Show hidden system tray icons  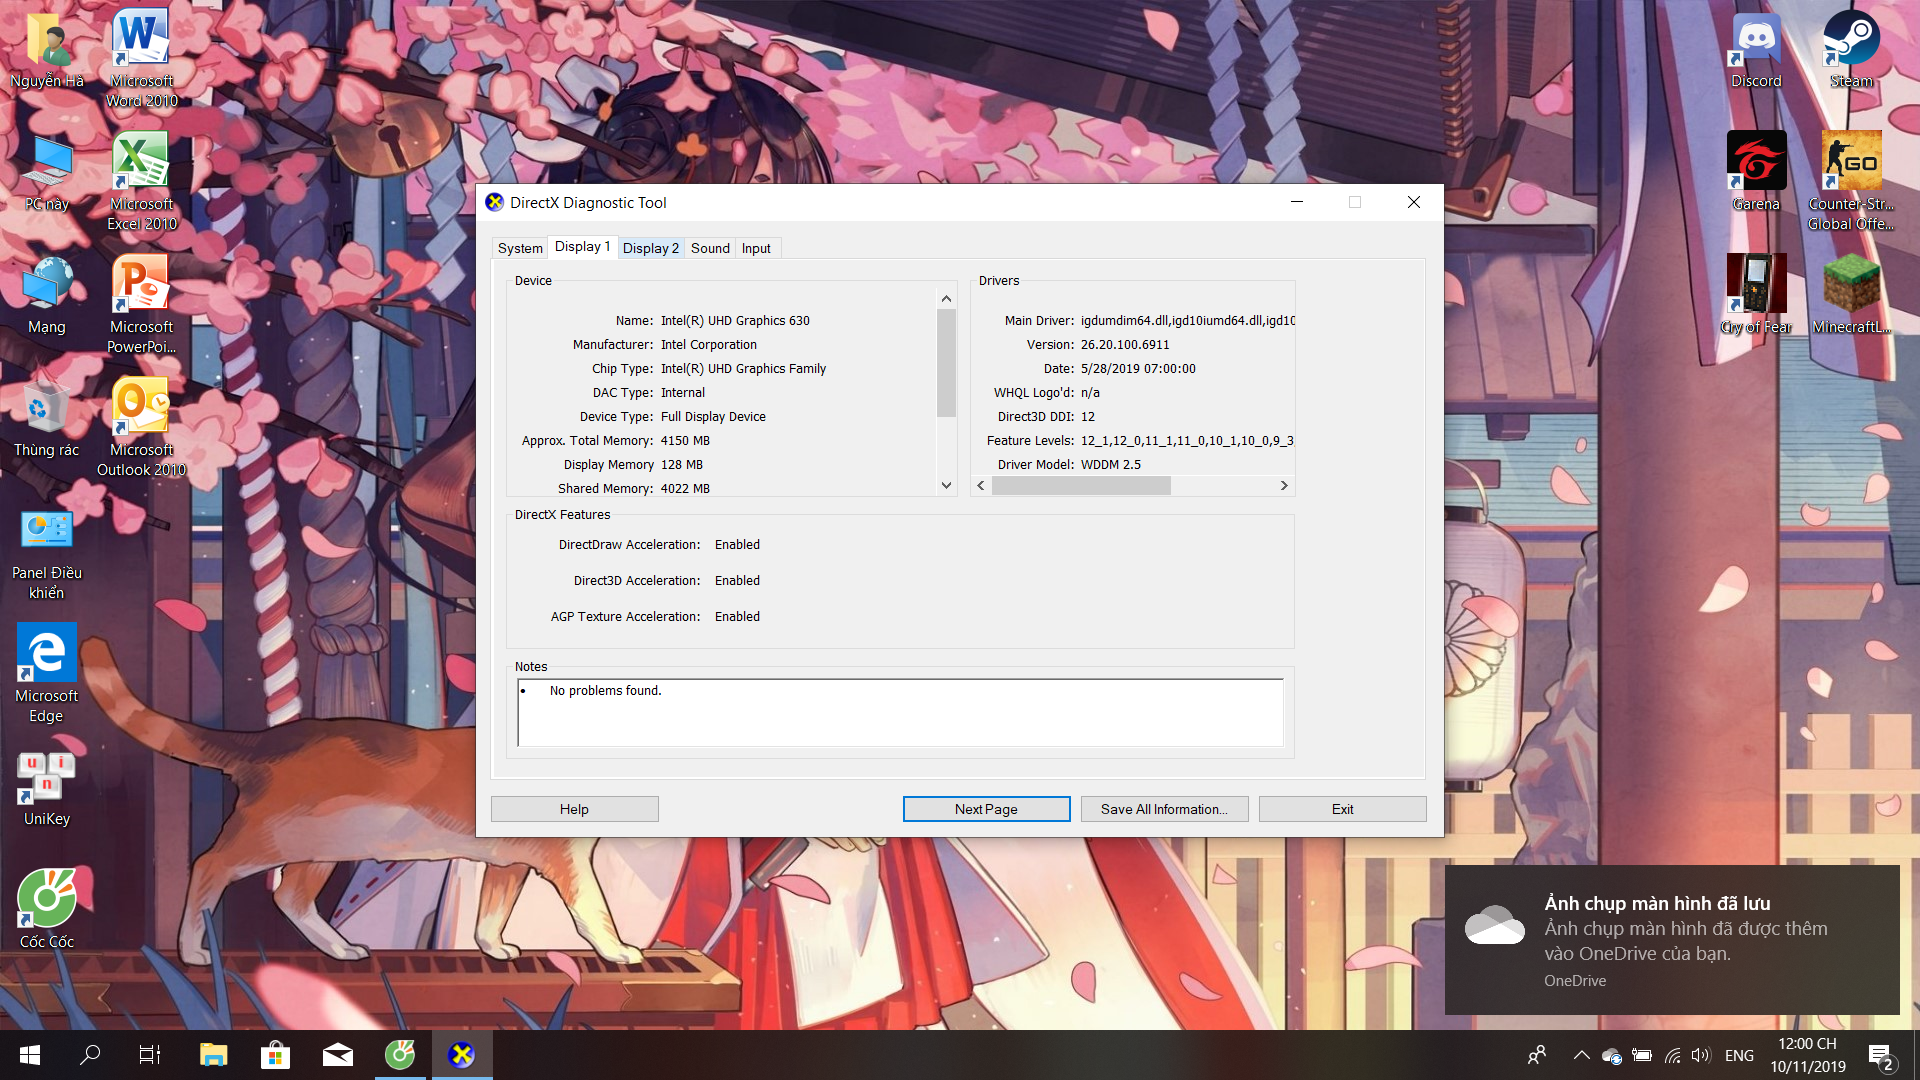pos(1581,1055)
